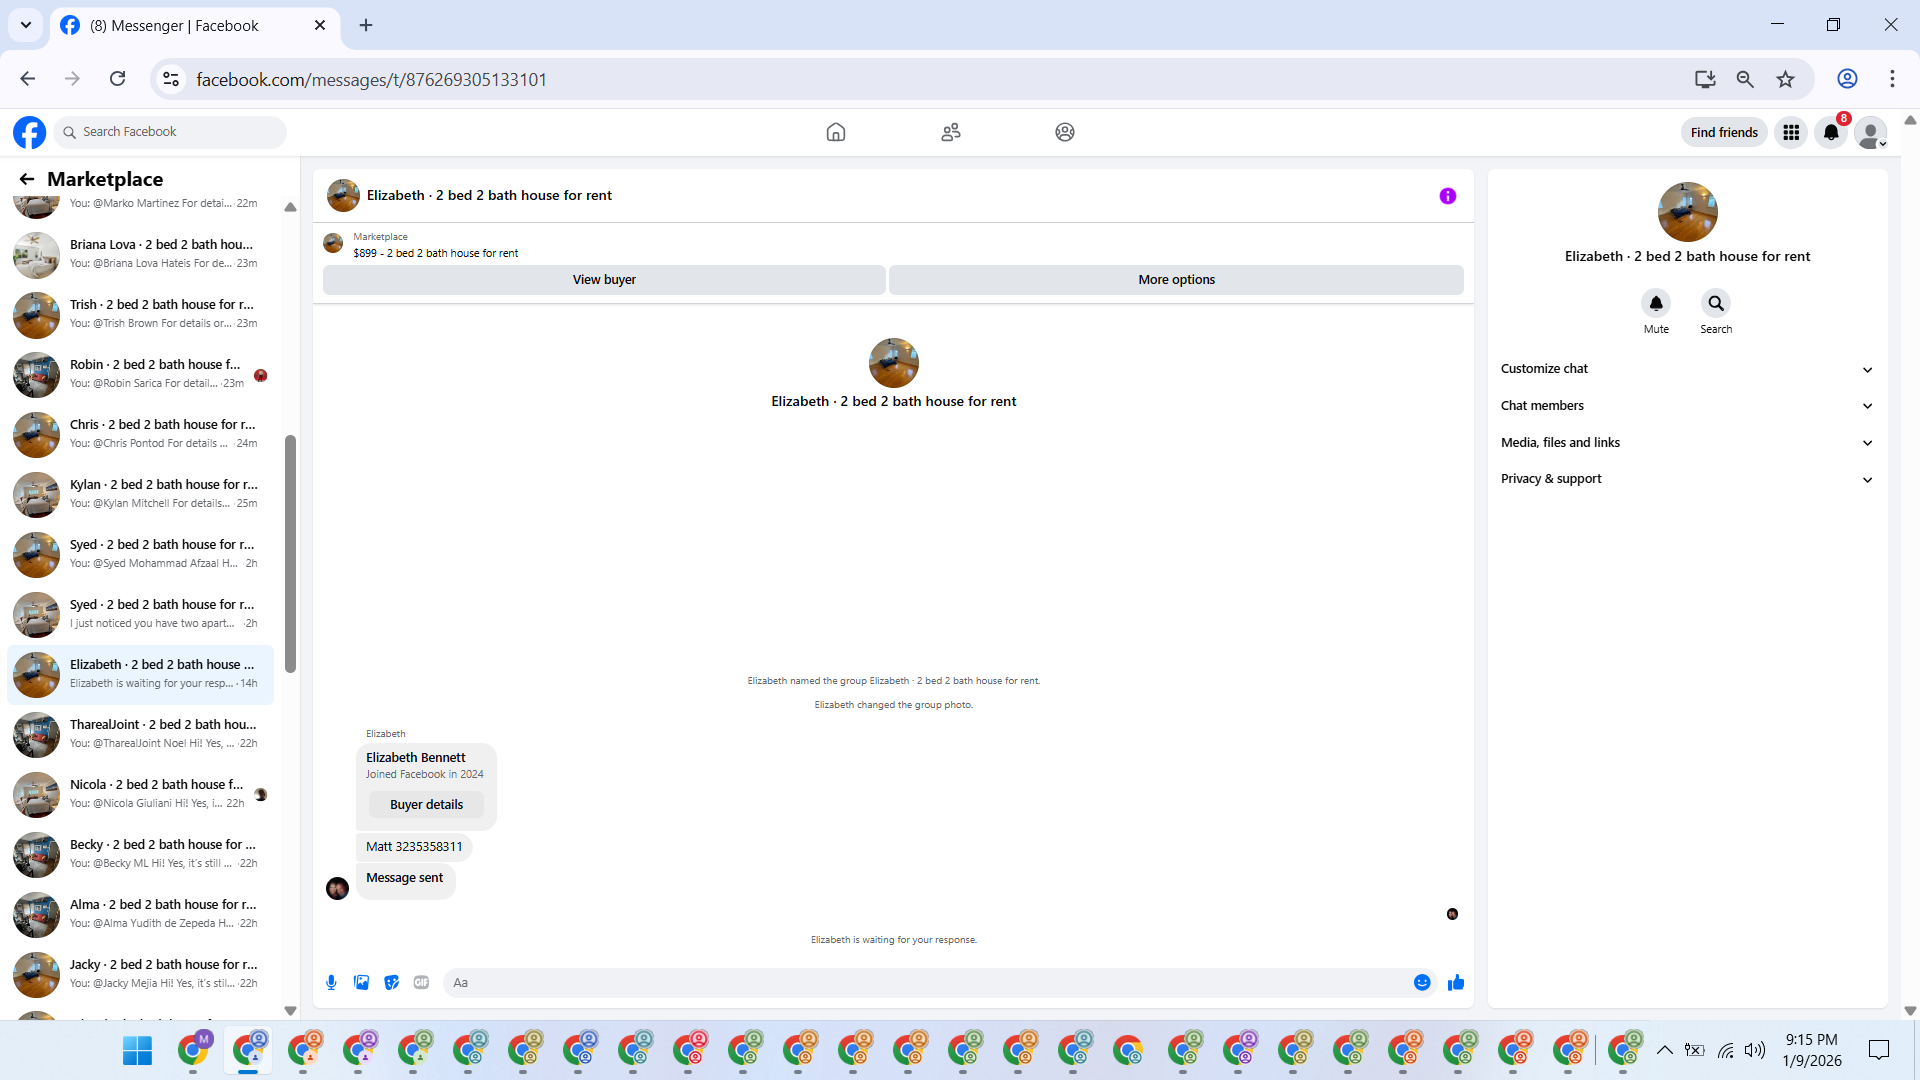Open the emoji picker in message box
Viewport: 1920px width, 1080px height.
tap(1421, 983)
